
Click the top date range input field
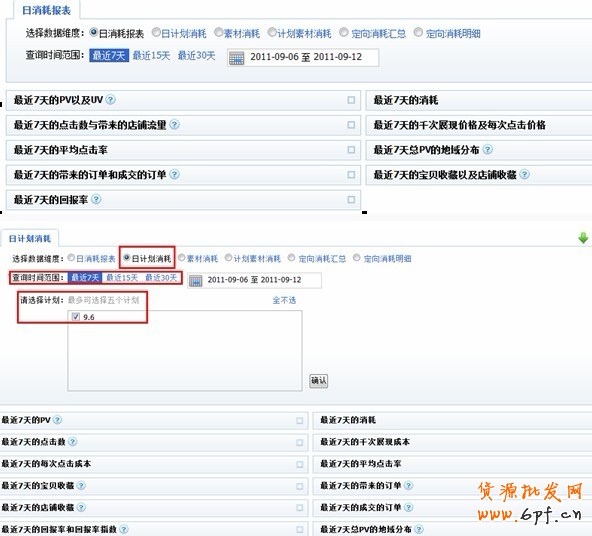click(x=303, y=57)
